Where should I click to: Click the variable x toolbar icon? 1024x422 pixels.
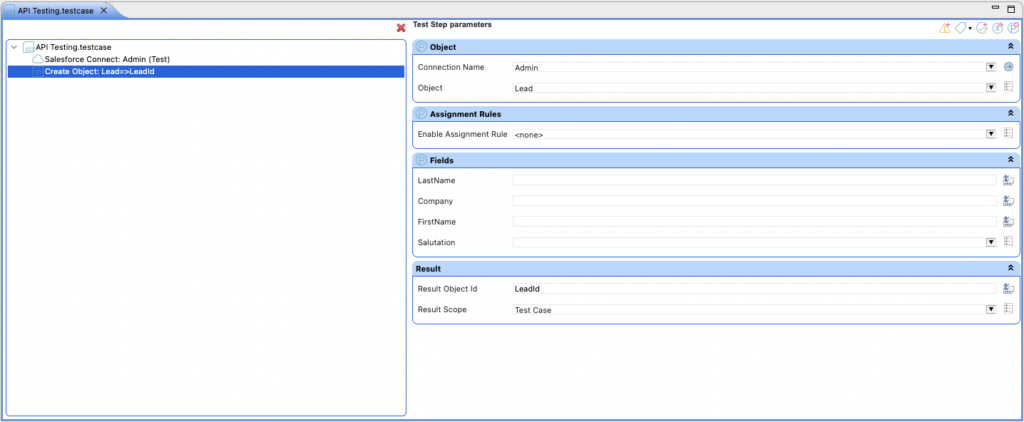pos(997,28)
